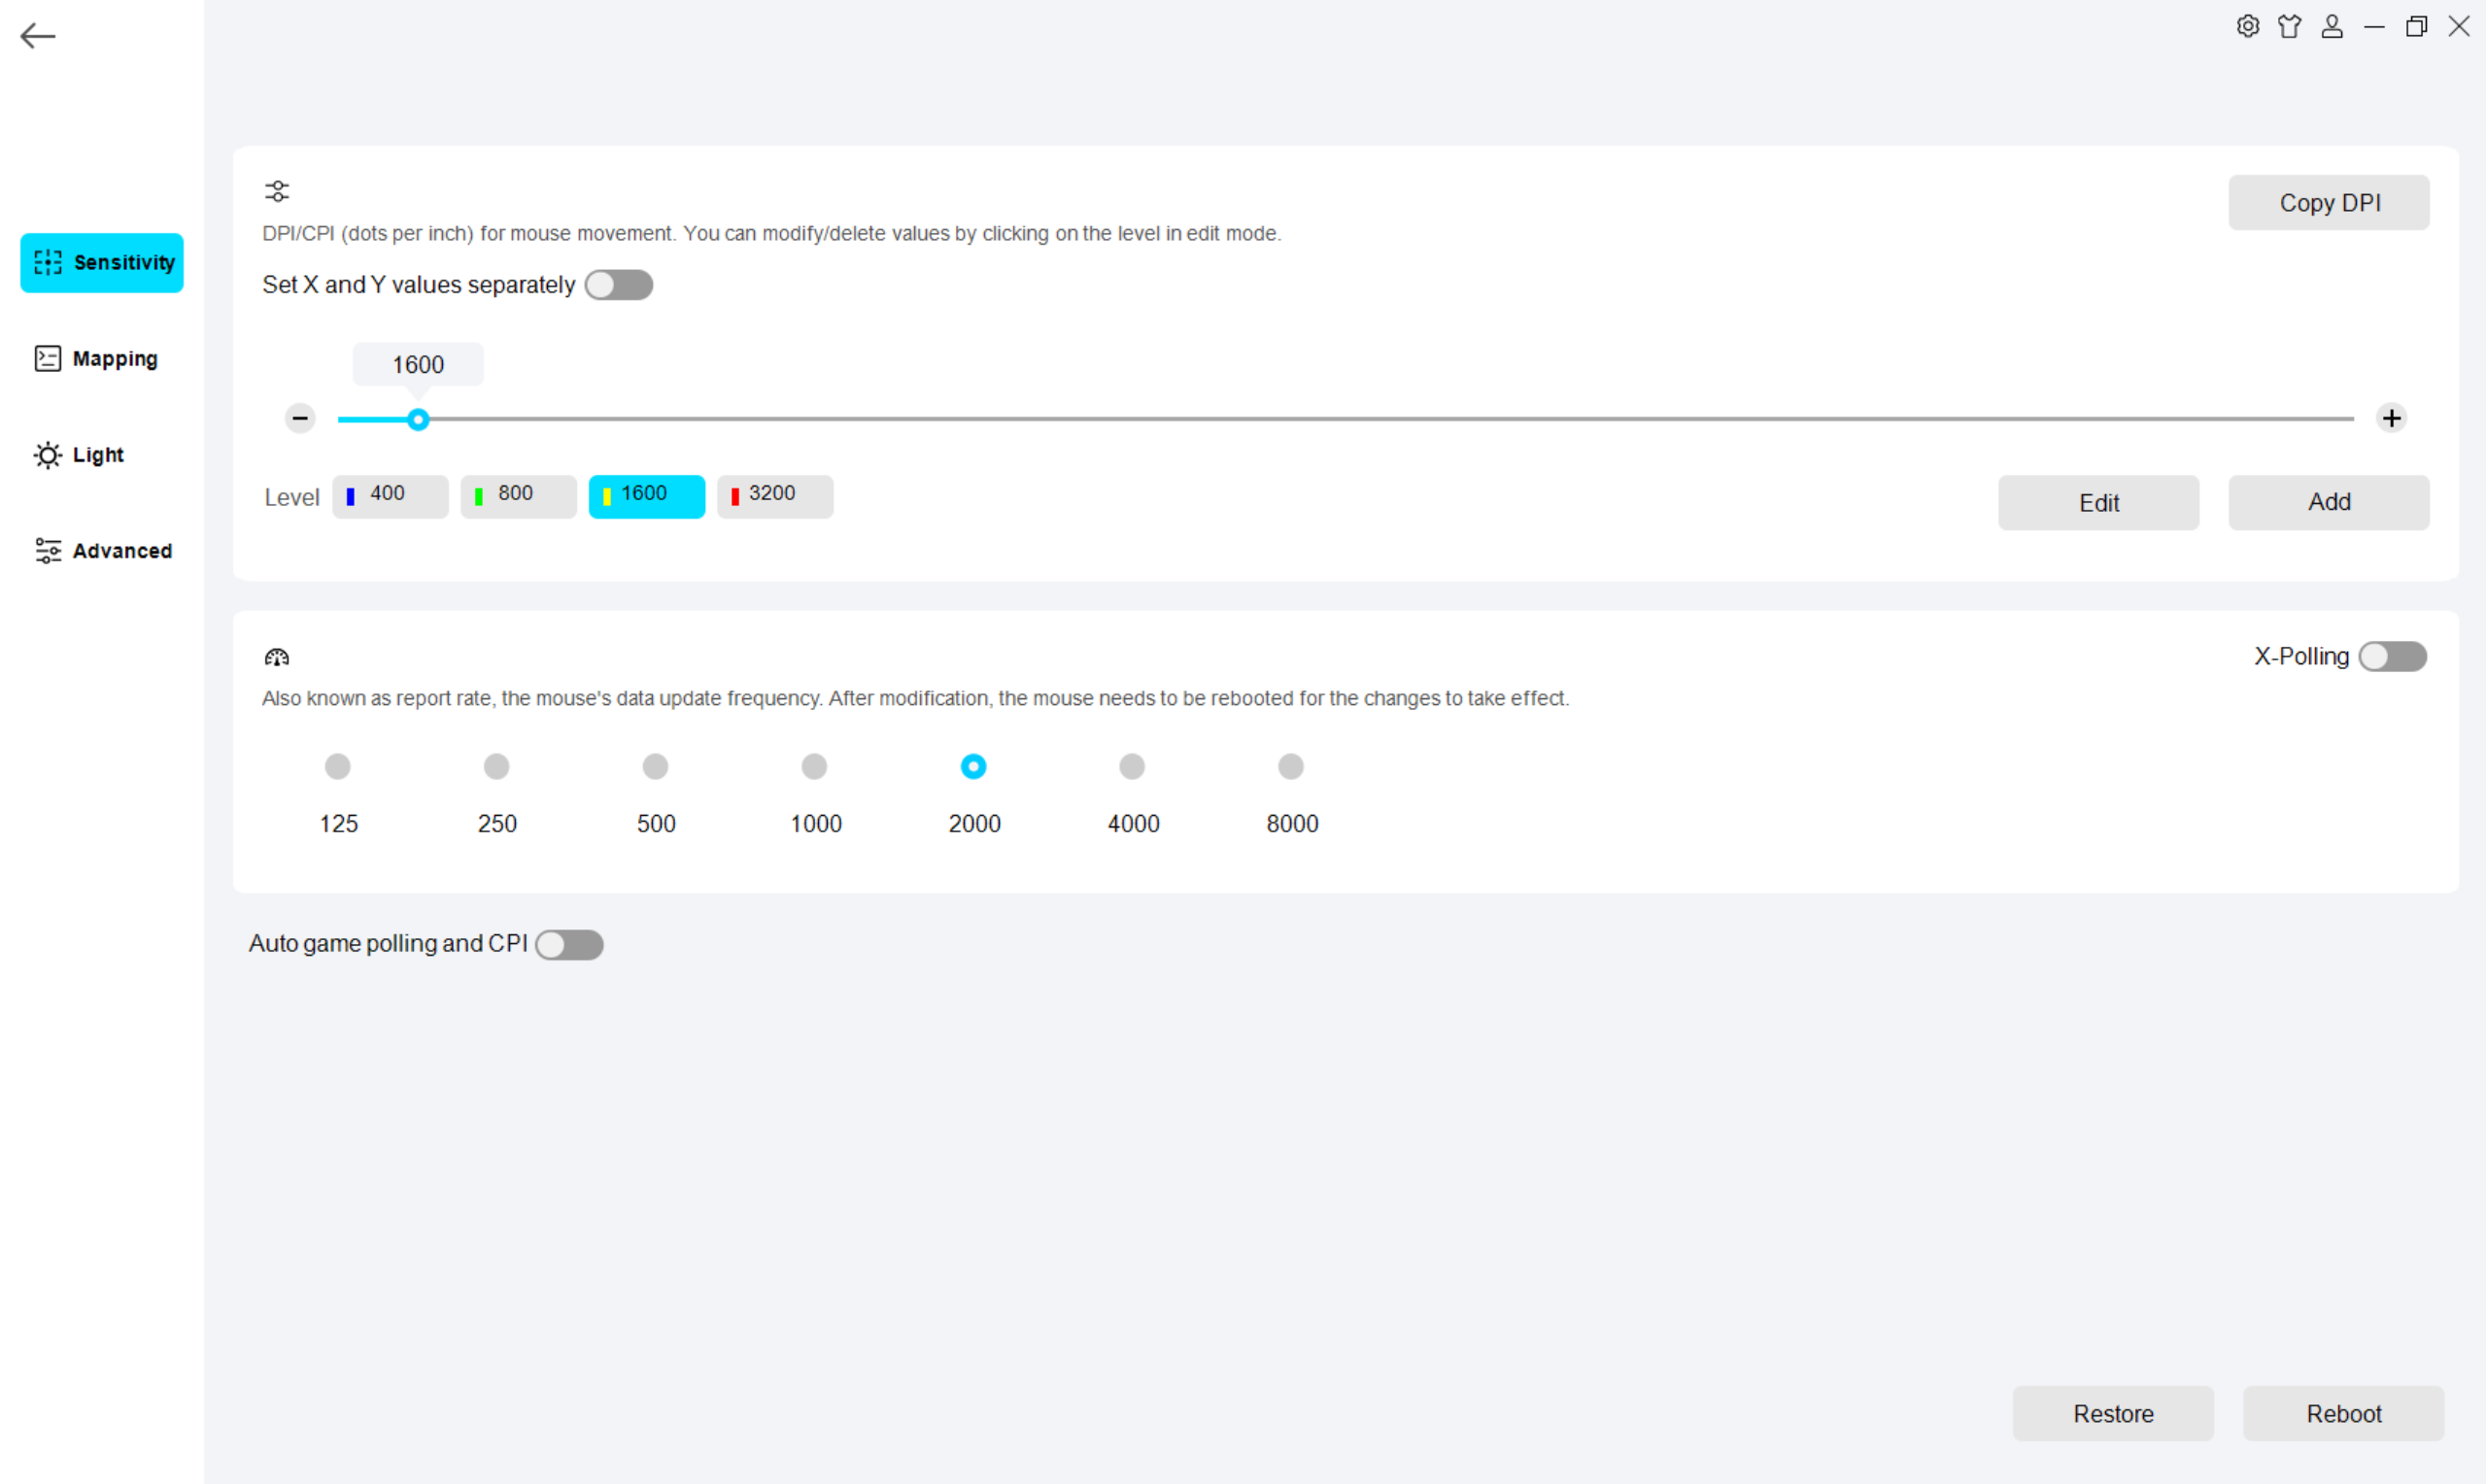Viewport: 2486px width, 1484px height.
Task: Turn on the X-Polling switch
Action: [x=2392, y=656]
